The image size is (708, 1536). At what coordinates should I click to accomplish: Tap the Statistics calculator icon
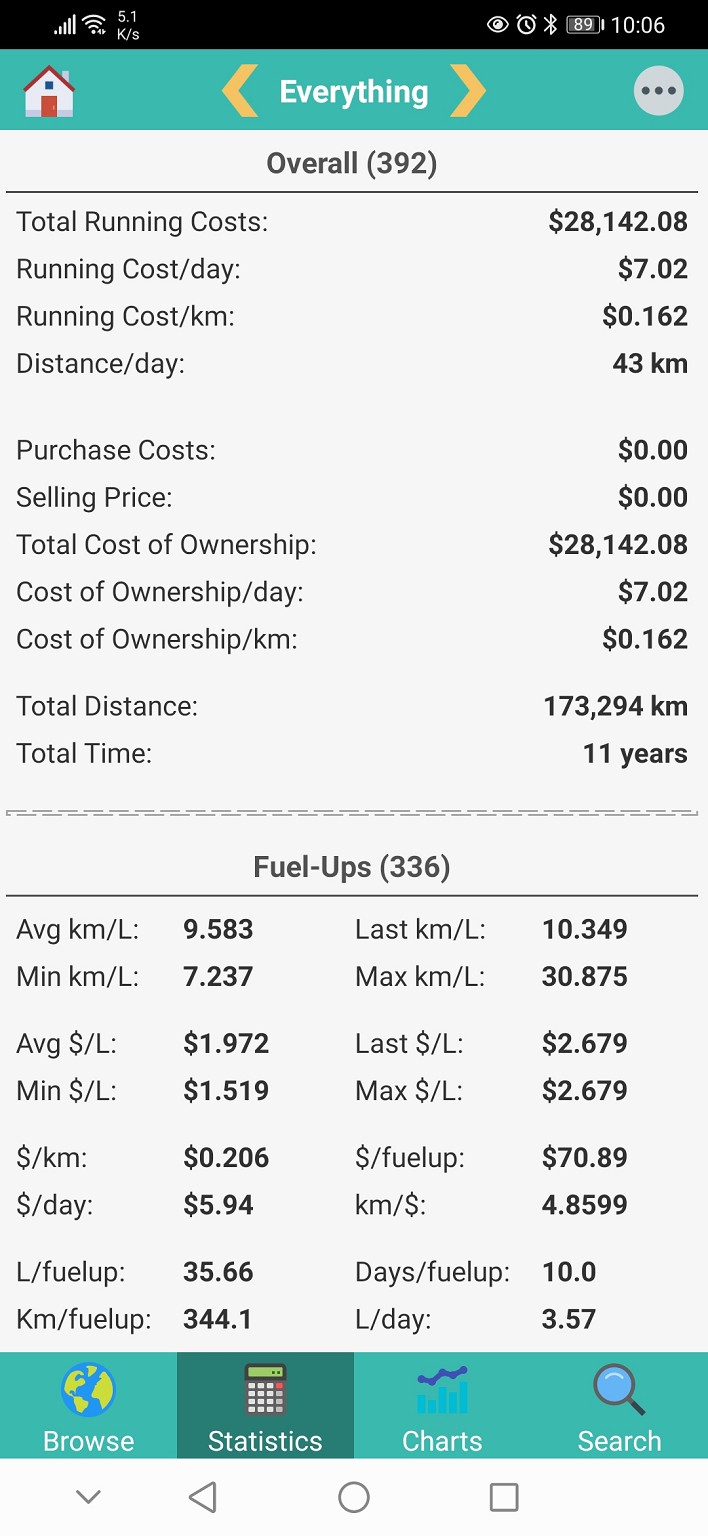tap(265, 1391)
